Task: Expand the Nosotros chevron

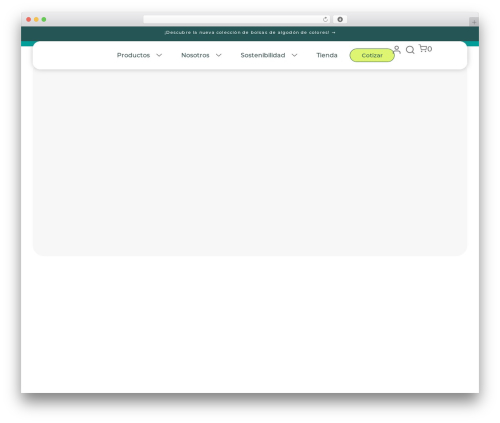Action: coord(219,55)
